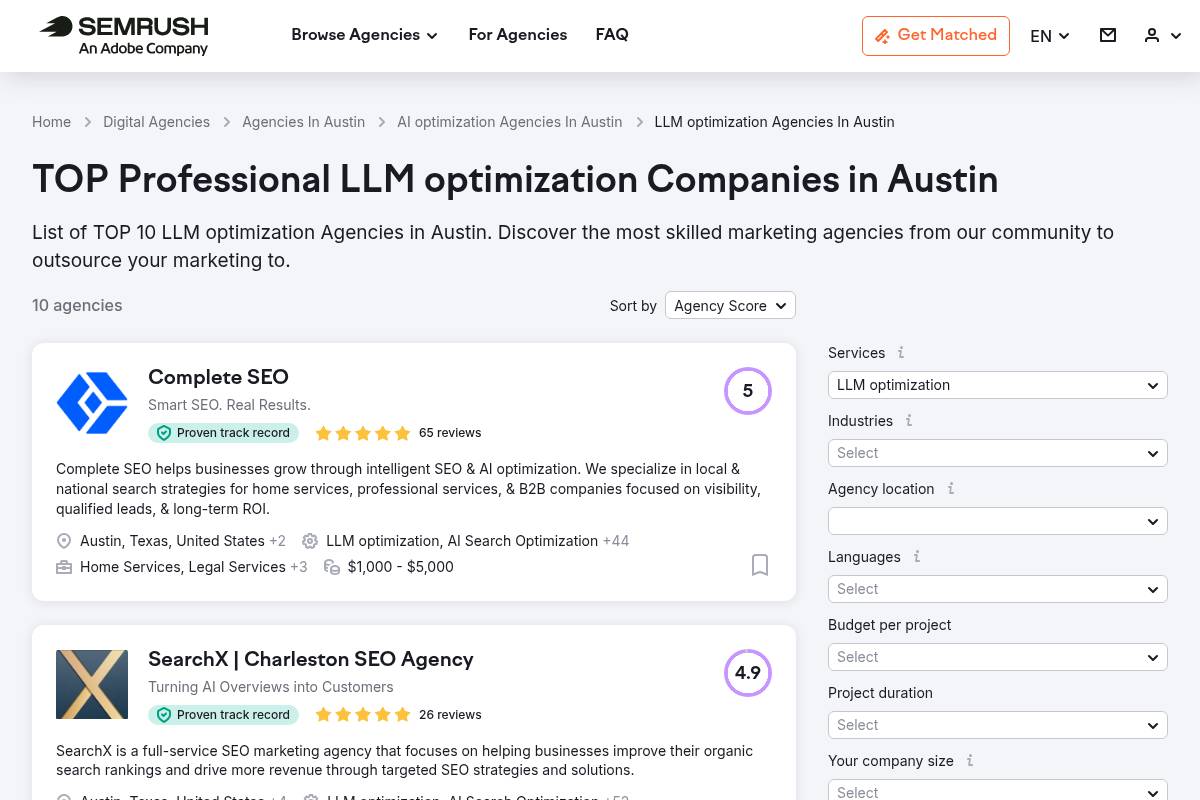Click tagline Turning AI Overviews into Customers
The image size is (1200, 800).
tap(271, 687)
